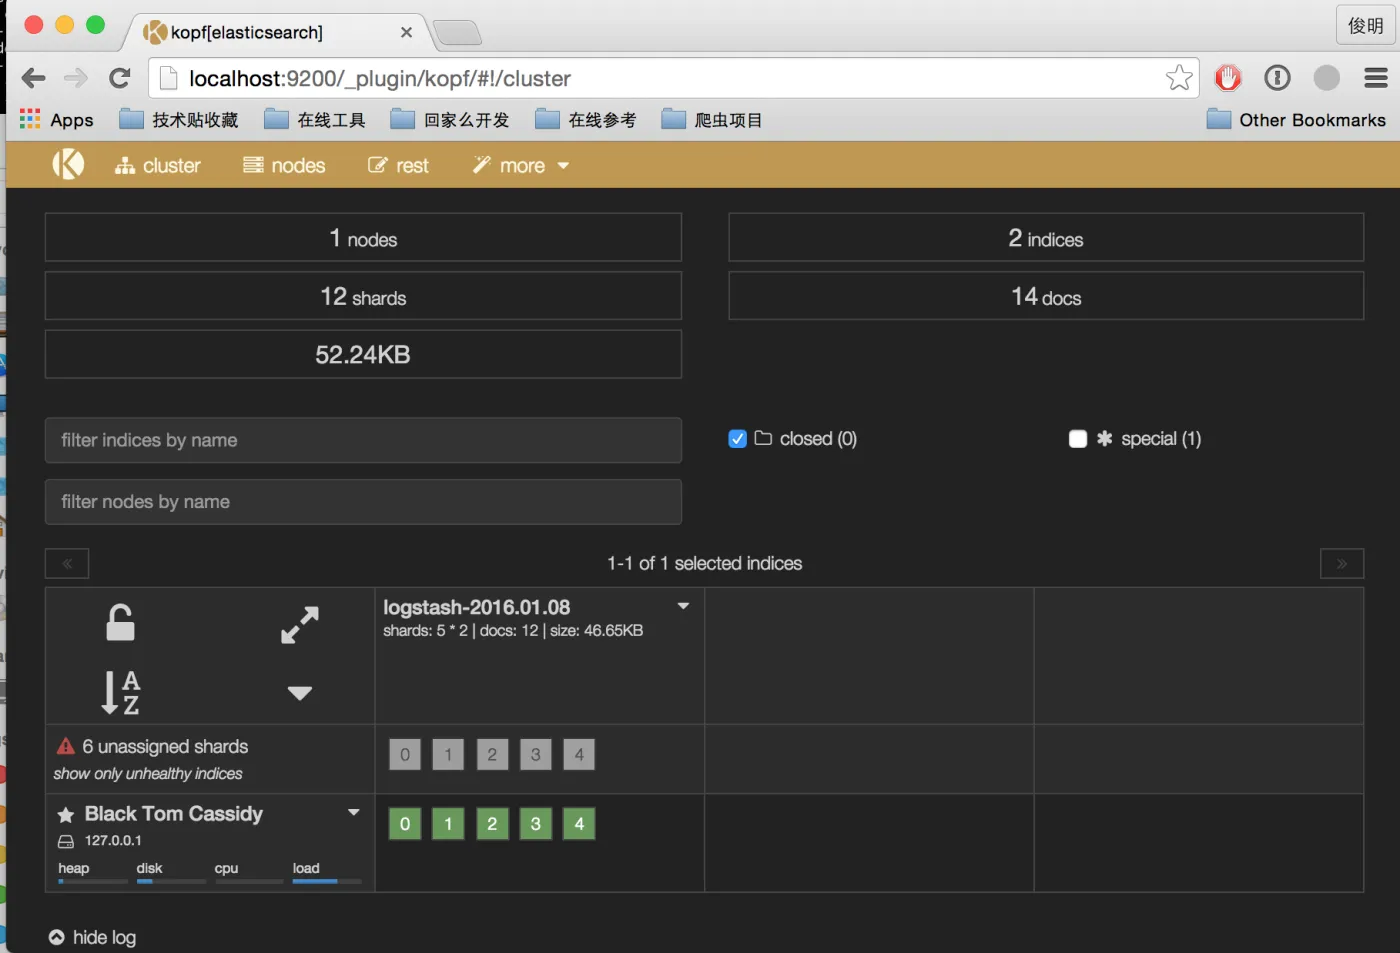Click the expand arrows icon
Viewport: 1400px width, 953px height.
[x=299, y=625]
